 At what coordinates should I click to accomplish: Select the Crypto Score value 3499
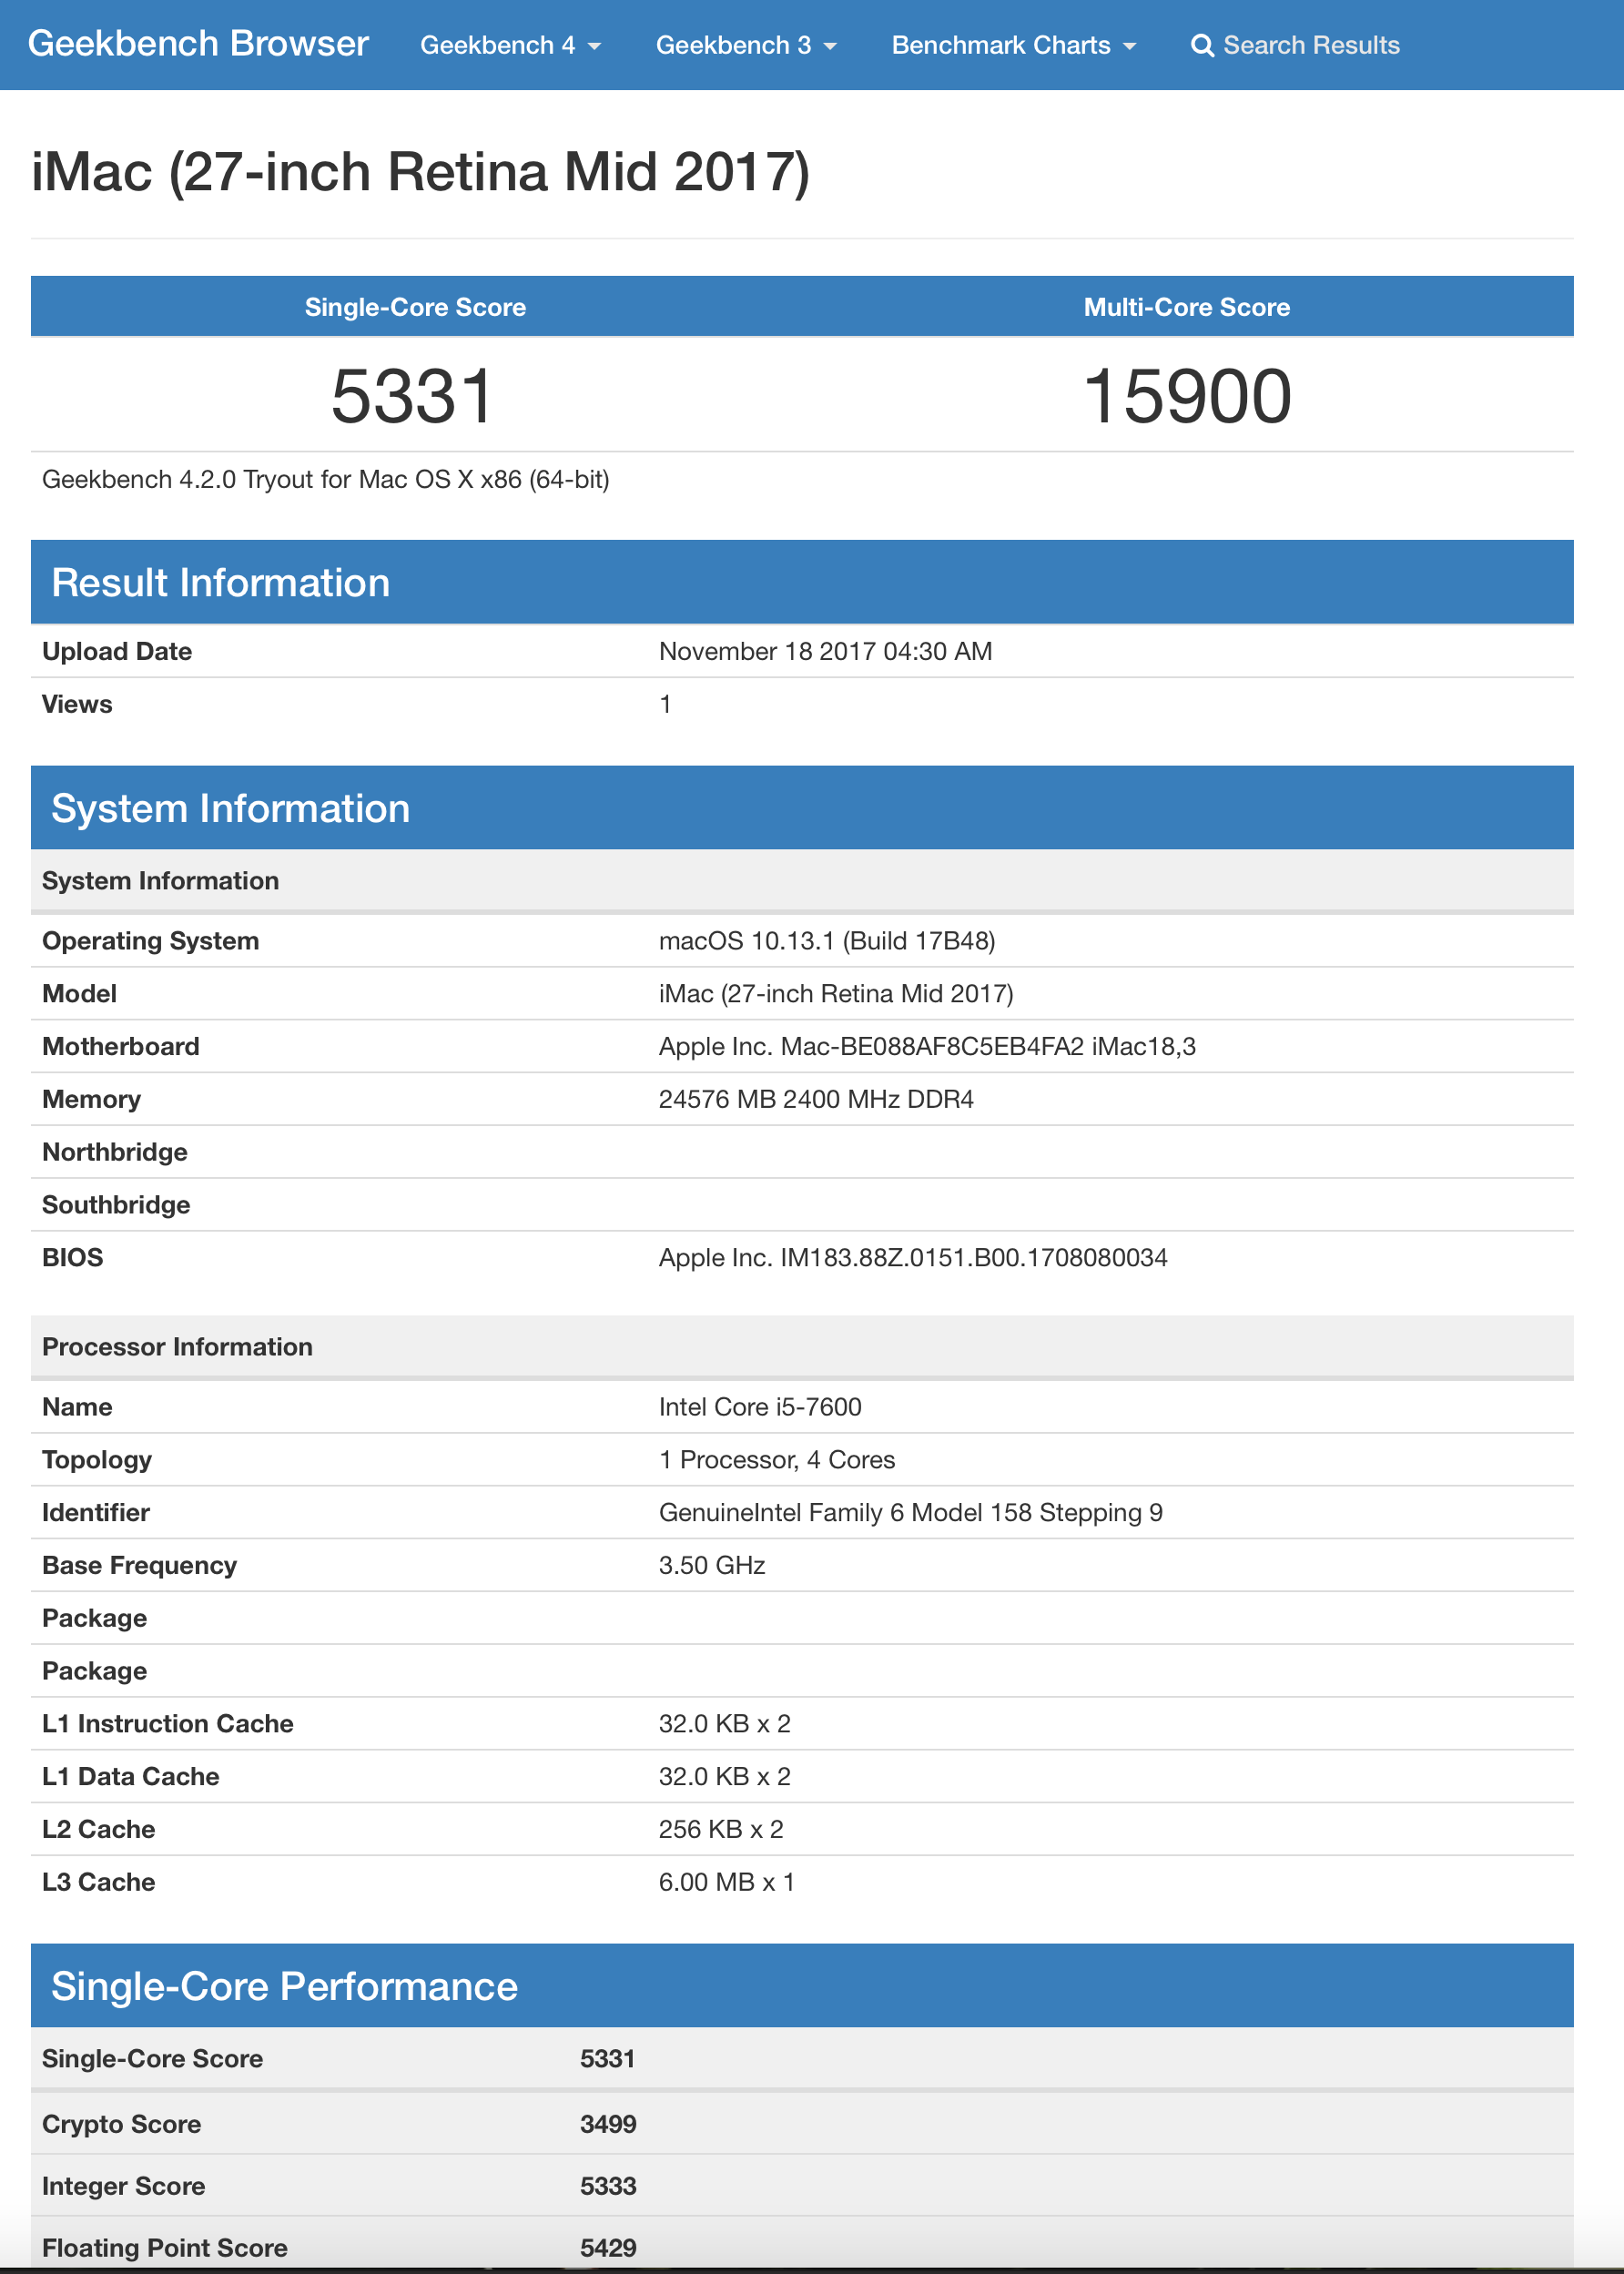608,2125
